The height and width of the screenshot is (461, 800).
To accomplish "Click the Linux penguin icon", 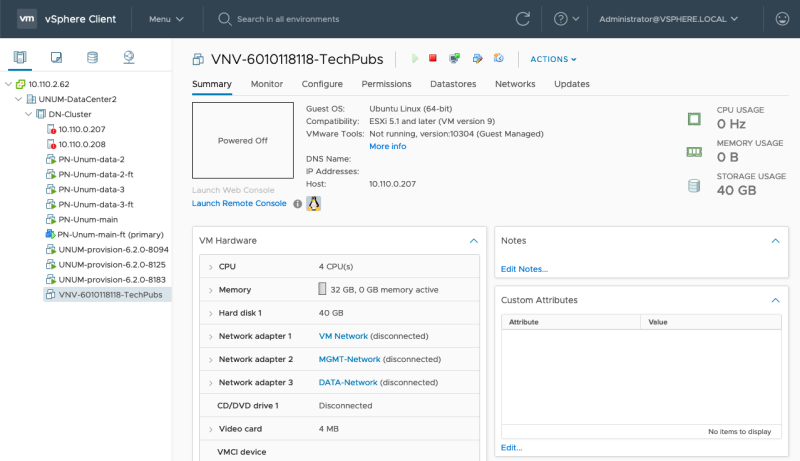I will click(x=313, y=203).
